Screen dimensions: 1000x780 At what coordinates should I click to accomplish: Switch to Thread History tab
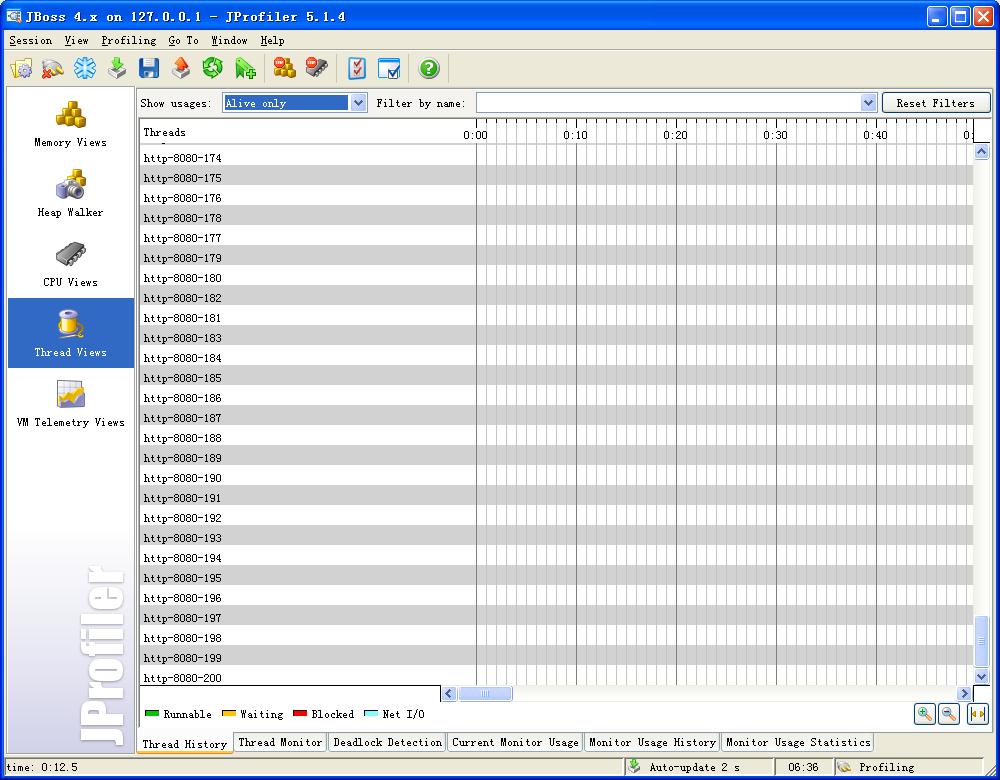click(x=185, y=744)
